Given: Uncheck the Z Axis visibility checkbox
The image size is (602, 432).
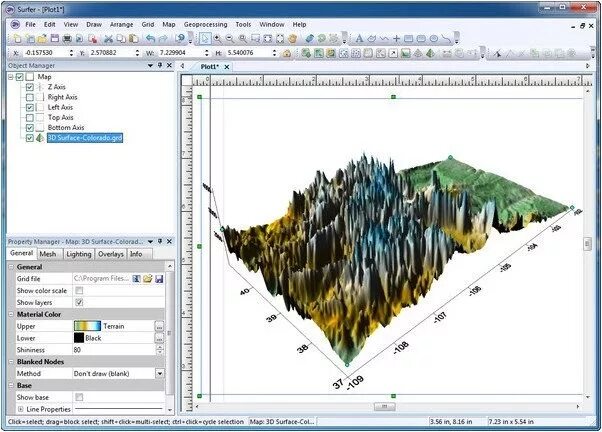Looking at the screenshot, I should 30,87.
